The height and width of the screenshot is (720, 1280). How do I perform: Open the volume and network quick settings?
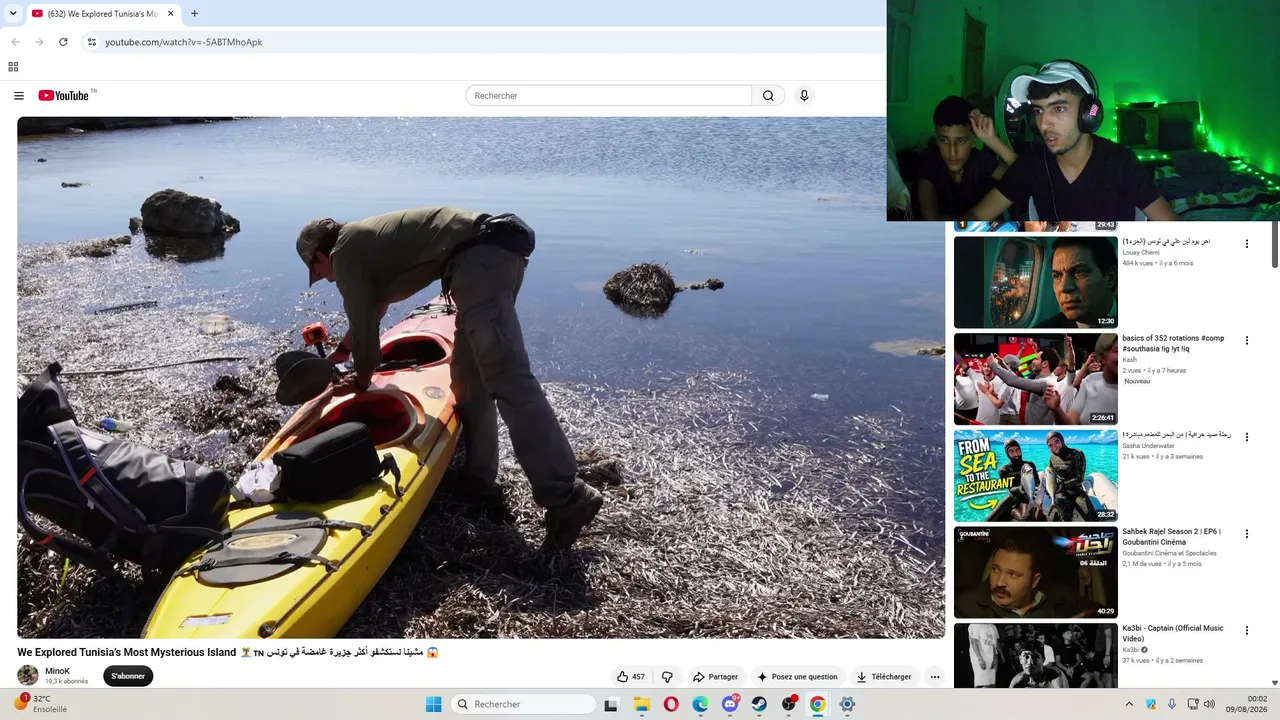(1202, 704)
